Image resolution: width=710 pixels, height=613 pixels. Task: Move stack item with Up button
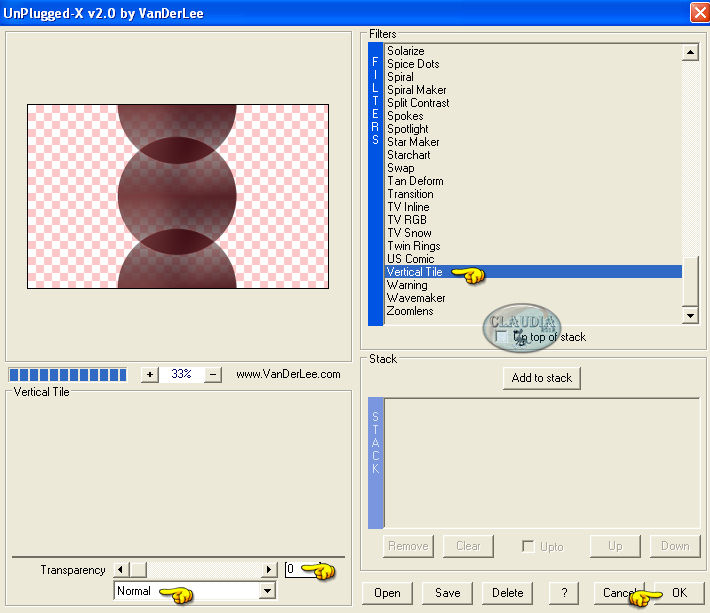(615, 546)
